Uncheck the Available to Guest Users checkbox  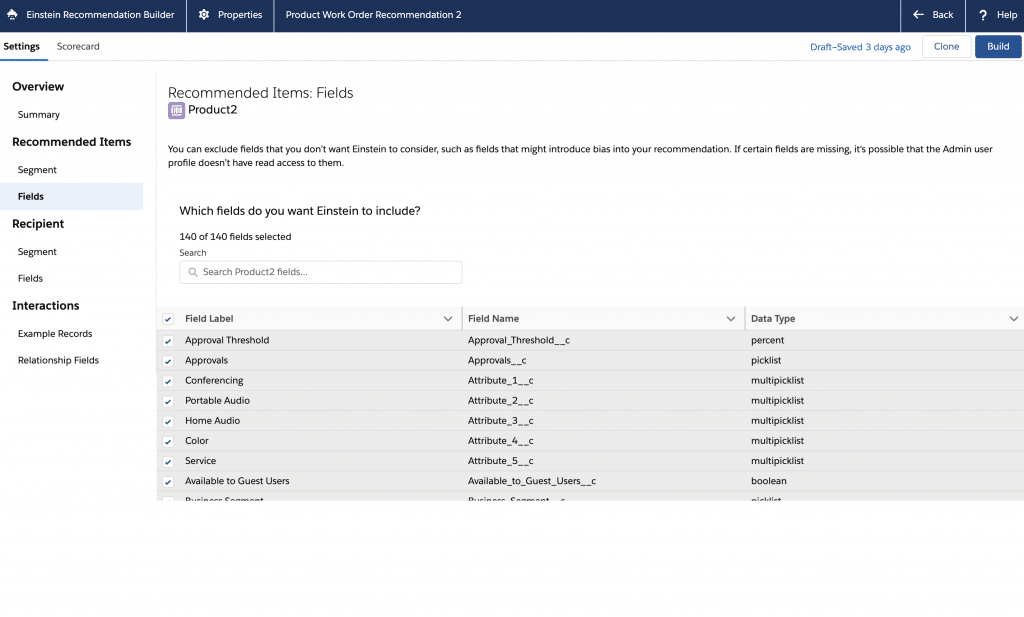pyautogui.click(x=168, y=482)
